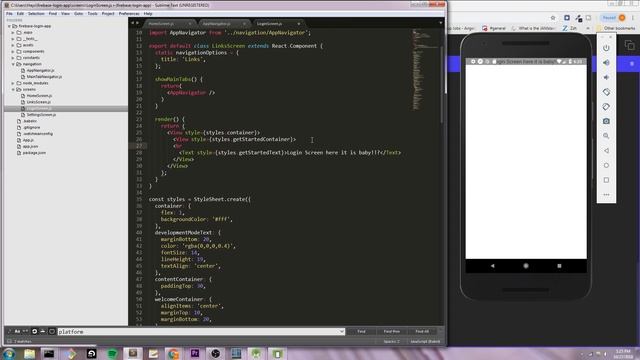Click the Windows Start button
This screenshot has width=640, height=360.
(9, 353)
